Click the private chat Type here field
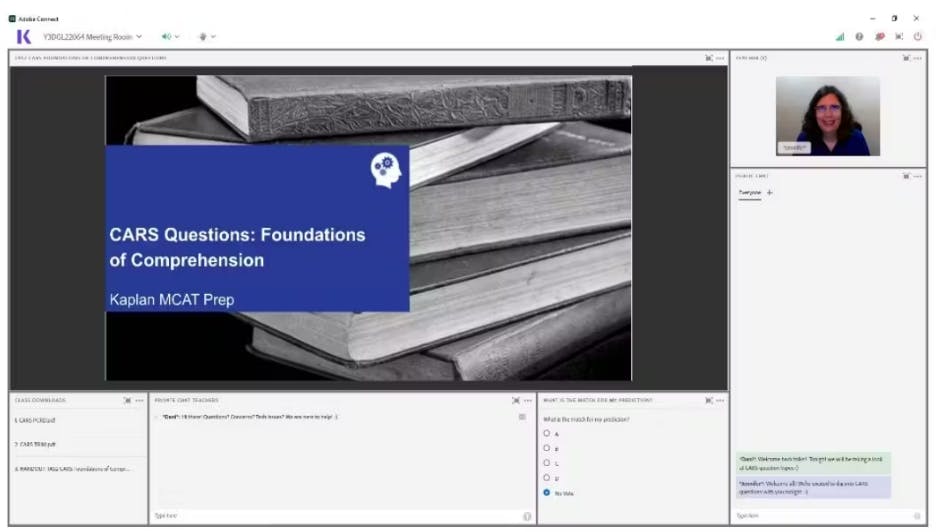The height and width of the screenshot is (532, 936). click(337, 516)
